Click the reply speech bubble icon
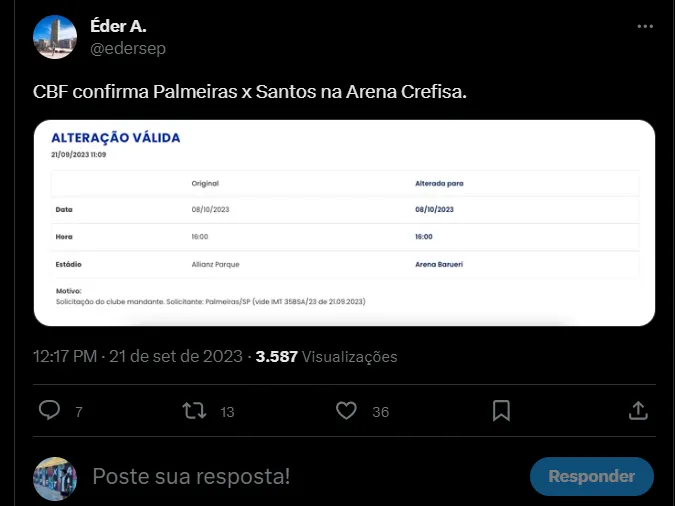This screenshot has height=506, width=675. [x=49, y=411]
